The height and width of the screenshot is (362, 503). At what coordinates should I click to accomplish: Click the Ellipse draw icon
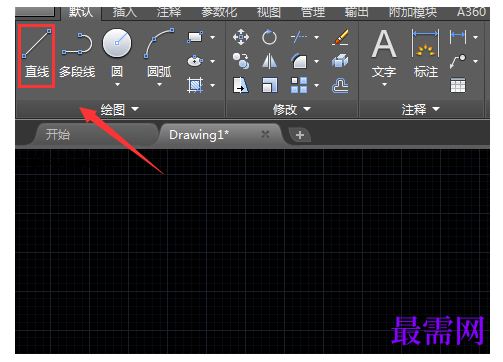click(x=195, y=61)
